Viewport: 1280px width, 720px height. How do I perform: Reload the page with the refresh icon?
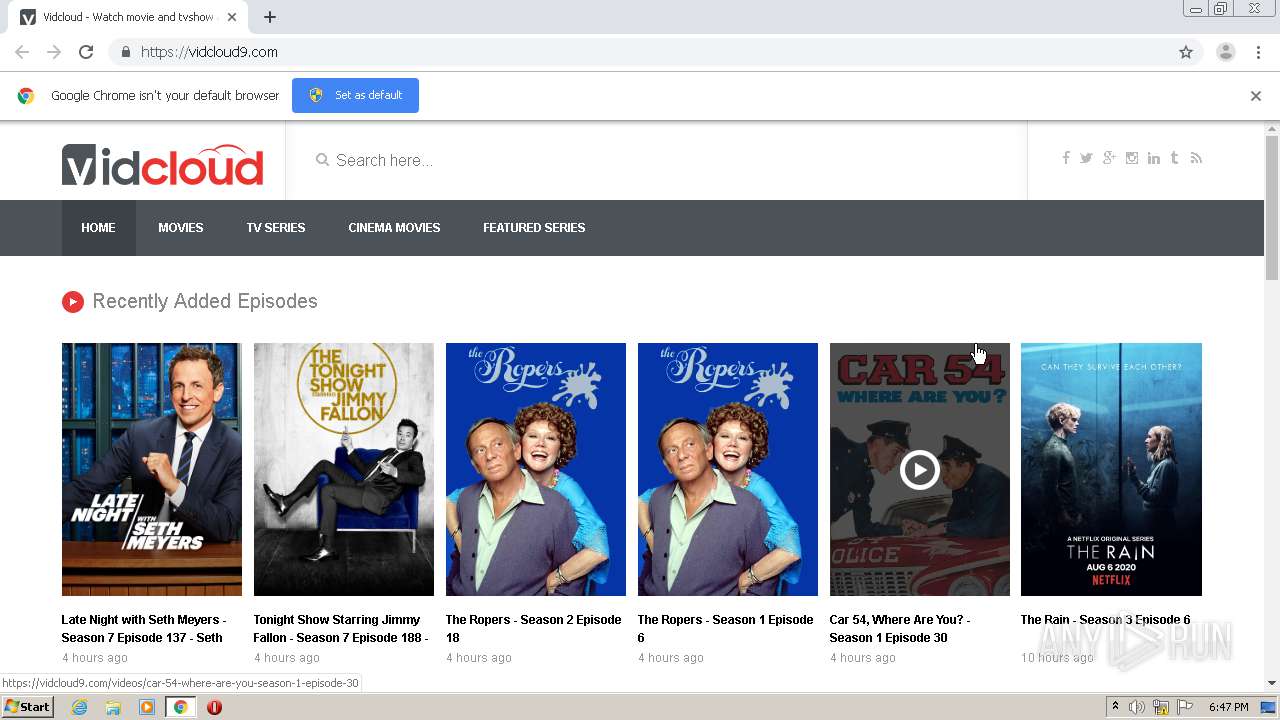point(86,52)
